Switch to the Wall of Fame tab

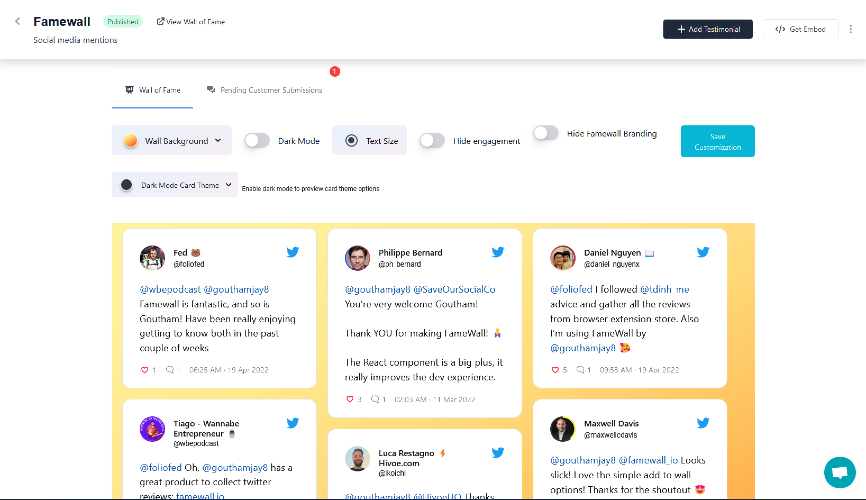[152, 90]
